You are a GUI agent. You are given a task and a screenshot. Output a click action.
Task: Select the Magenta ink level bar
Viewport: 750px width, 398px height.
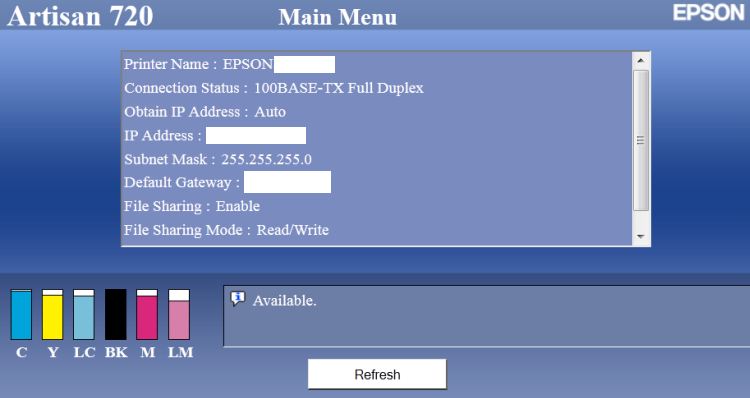coord(147,314)
